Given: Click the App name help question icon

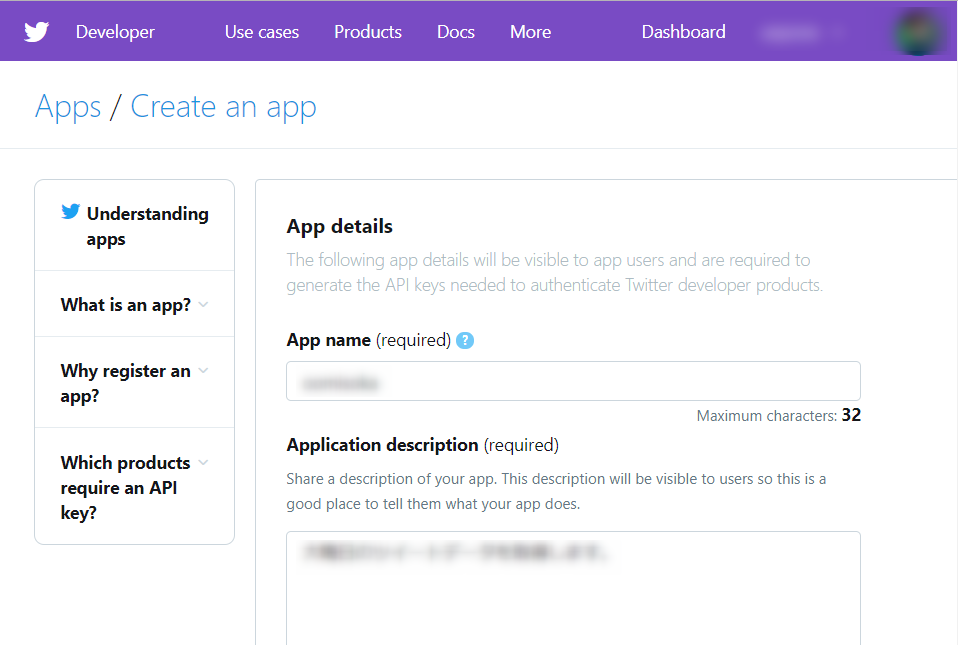Looking at the screenshot, I should tap(465, 340).
